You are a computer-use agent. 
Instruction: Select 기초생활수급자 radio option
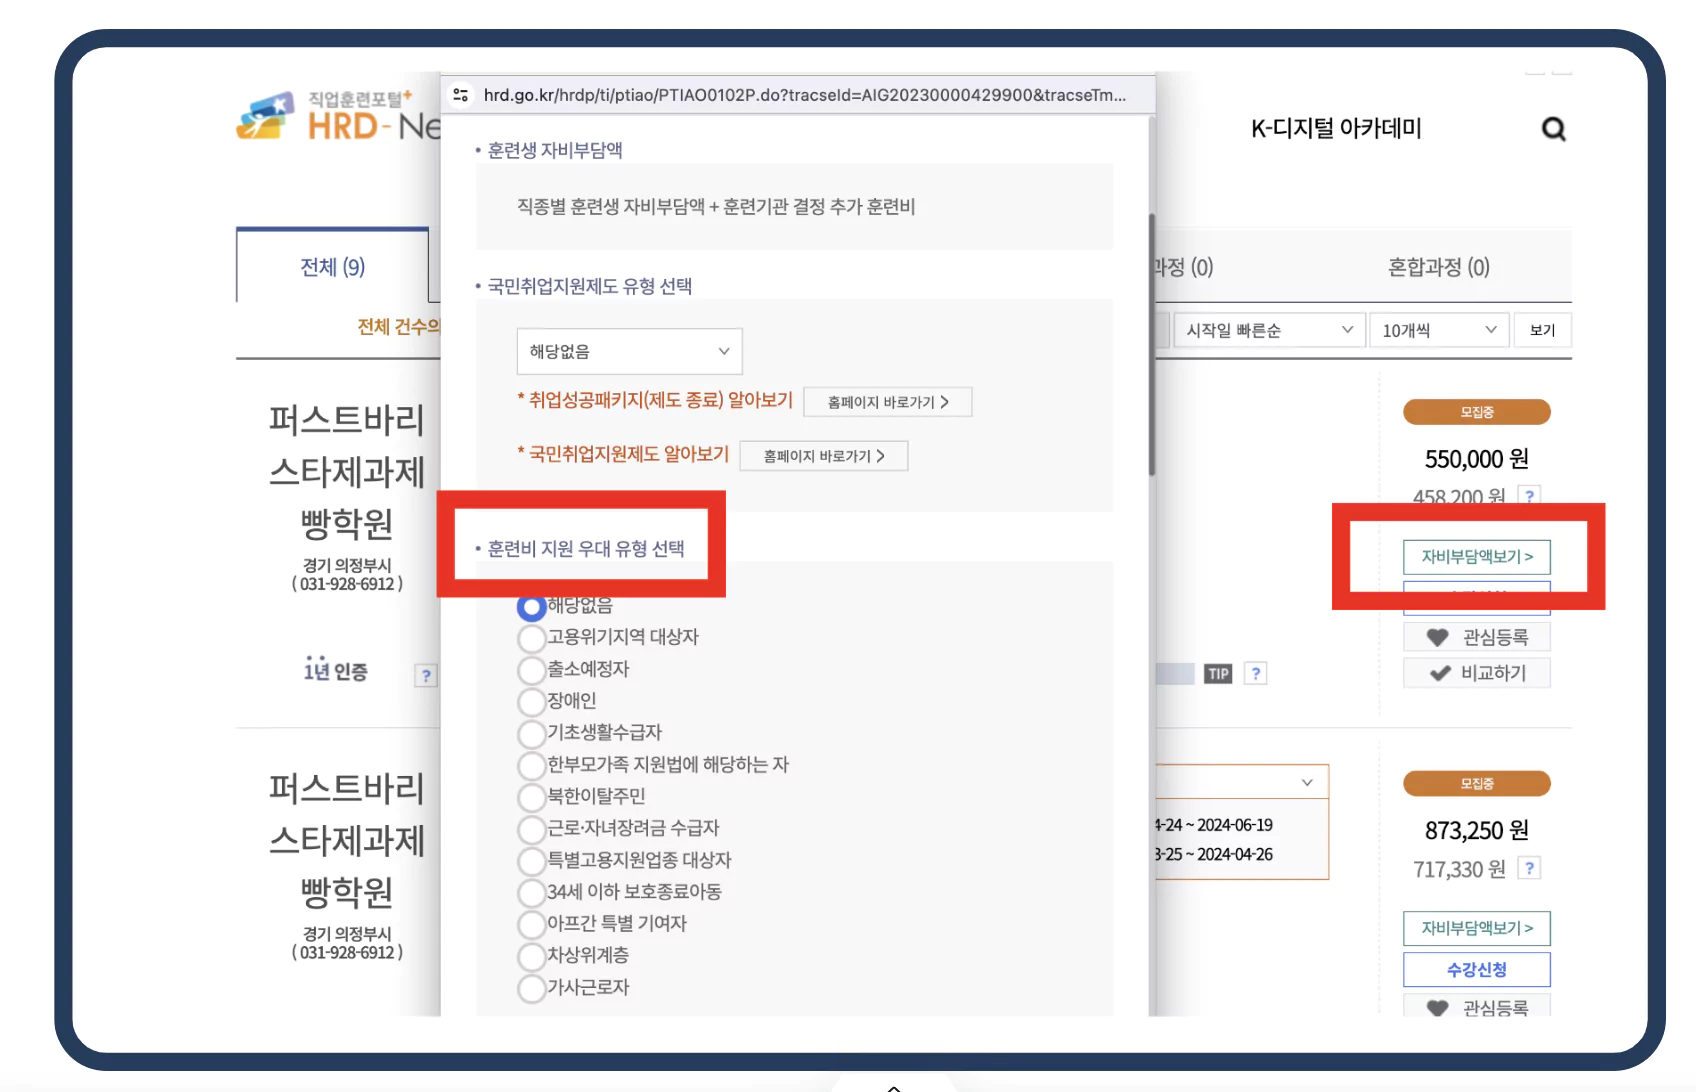(531, 733)
